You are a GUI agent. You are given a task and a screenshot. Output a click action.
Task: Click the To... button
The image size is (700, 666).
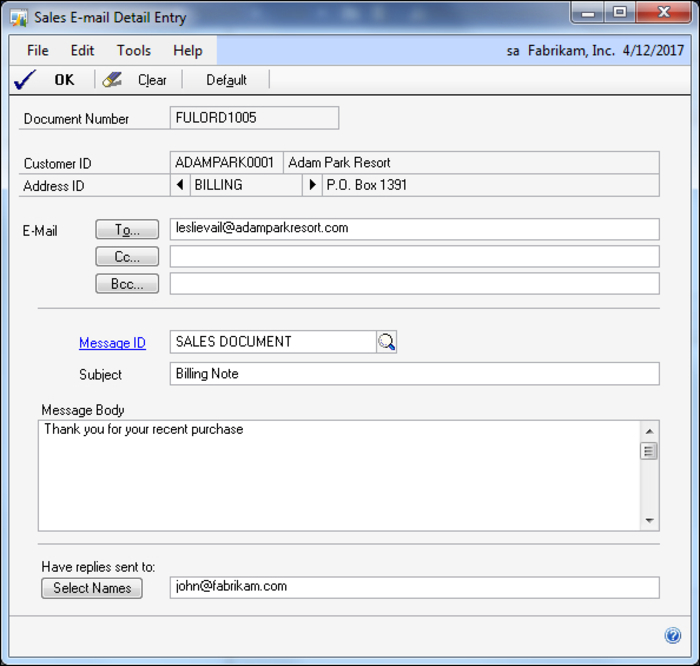pos(127,229)
